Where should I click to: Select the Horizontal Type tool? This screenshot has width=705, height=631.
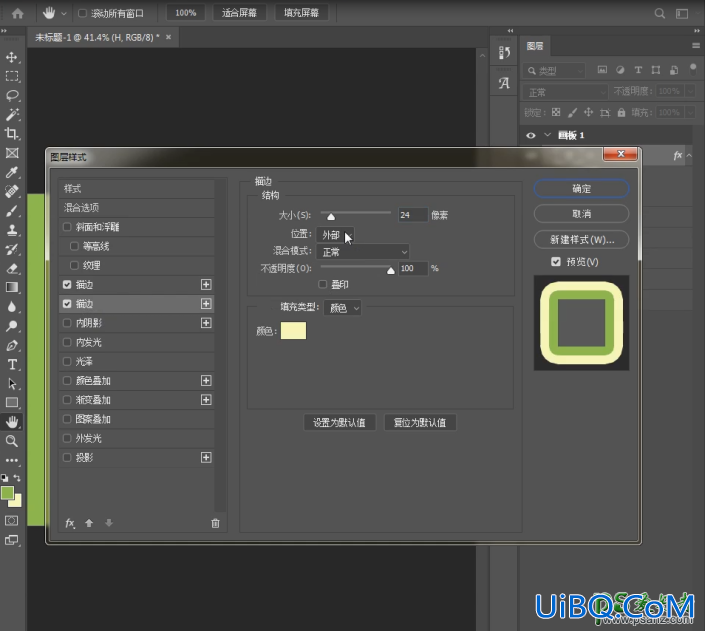pyautogui.click(x=12, y=364)
